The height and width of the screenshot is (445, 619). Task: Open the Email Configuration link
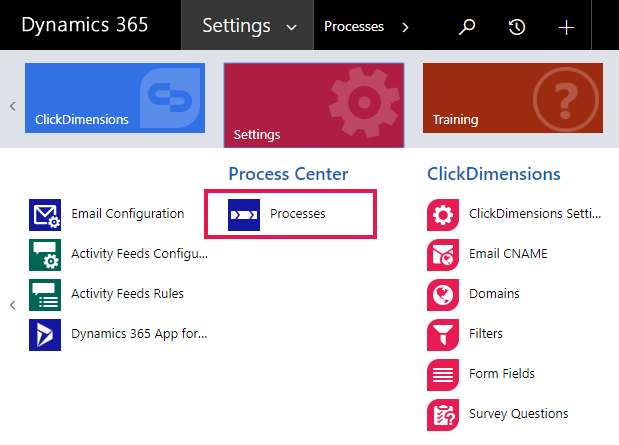pyautogui.click(x=128, y=214)
